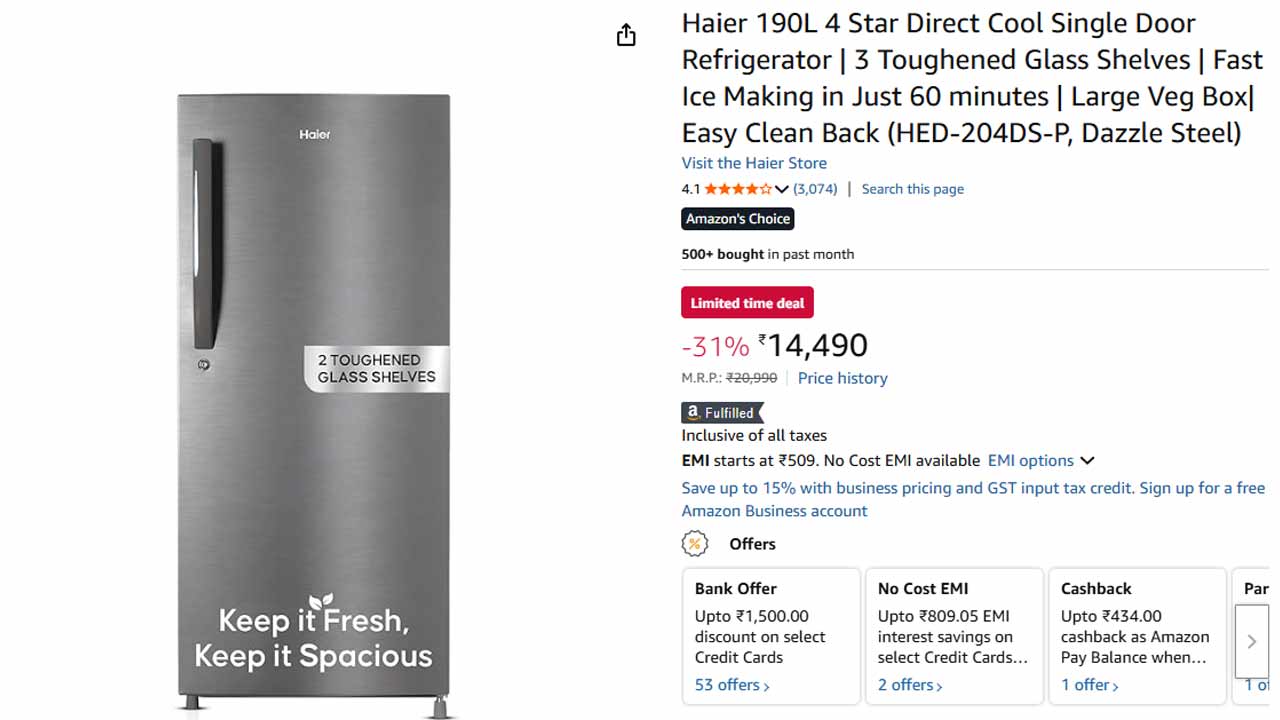Select the red discount percentage label

point(714,345)
